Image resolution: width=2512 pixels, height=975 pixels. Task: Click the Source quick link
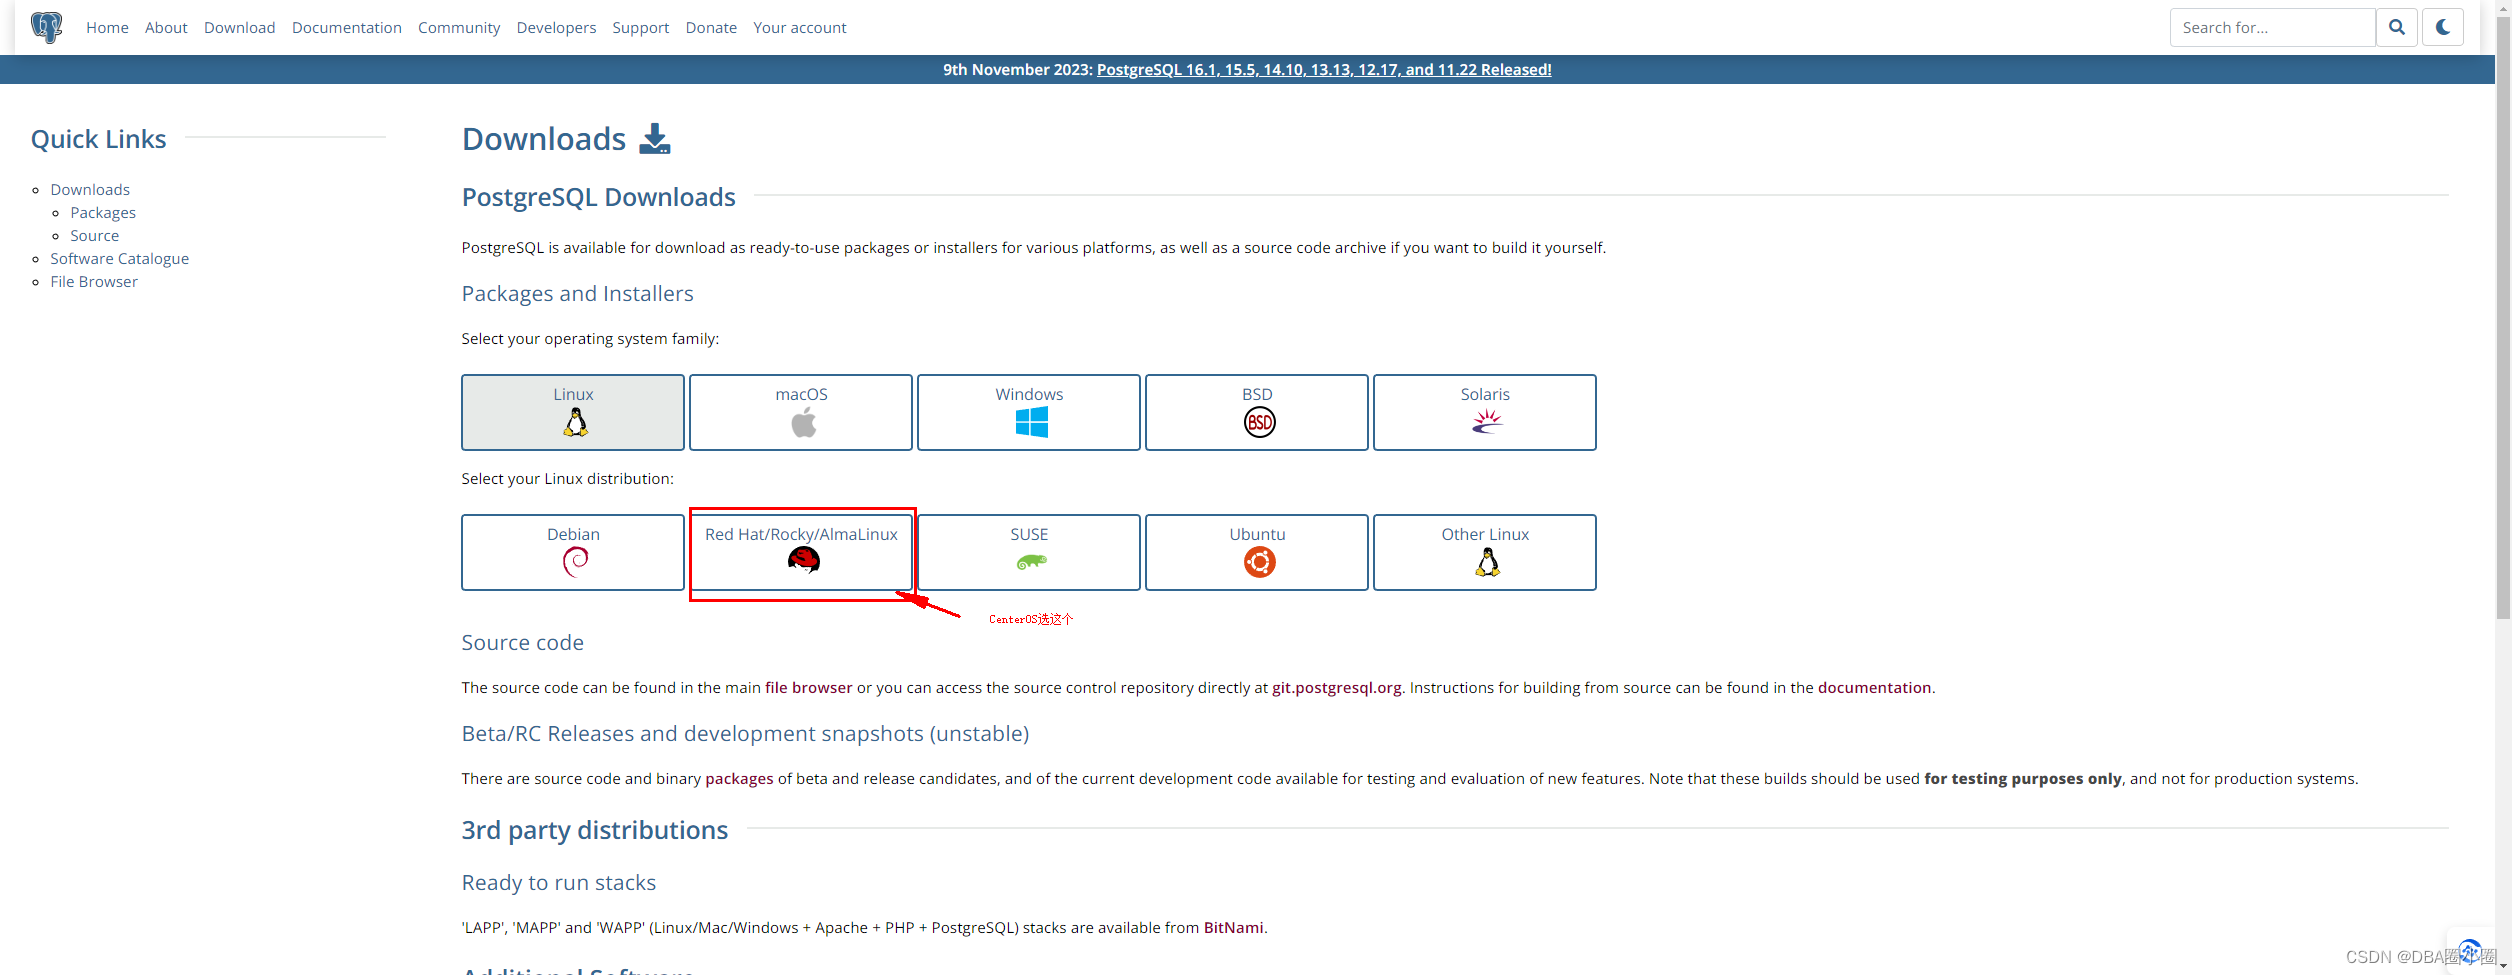[x=94, y=235]
